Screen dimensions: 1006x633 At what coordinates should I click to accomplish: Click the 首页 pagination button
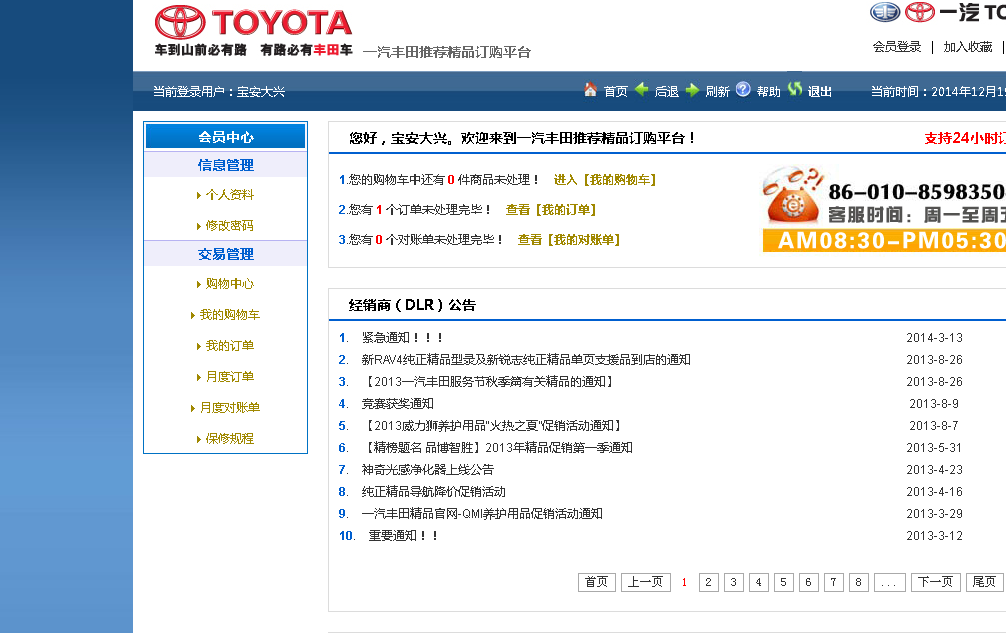[x=597, y=582]
